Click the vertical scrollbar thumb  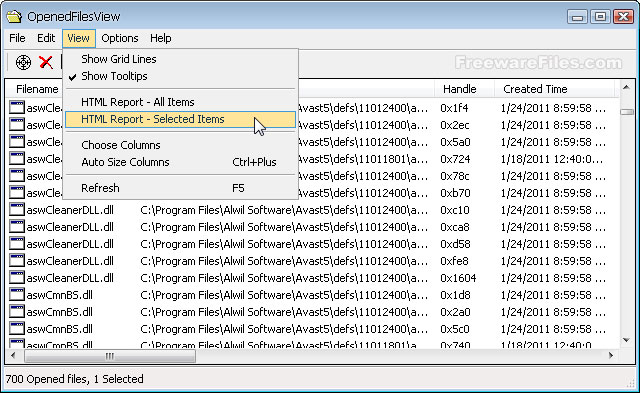click(x=627, y=111)
